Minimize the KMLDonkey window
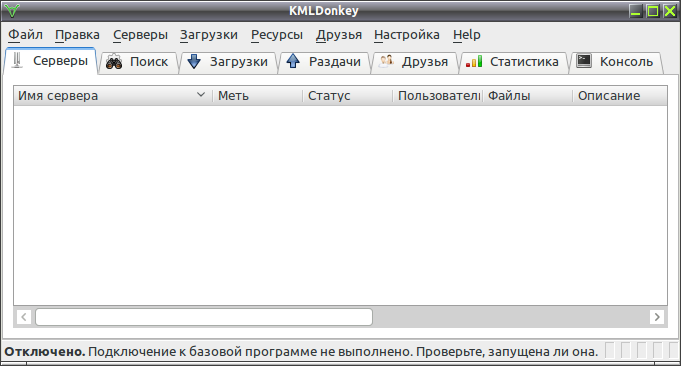 [636, 11]
